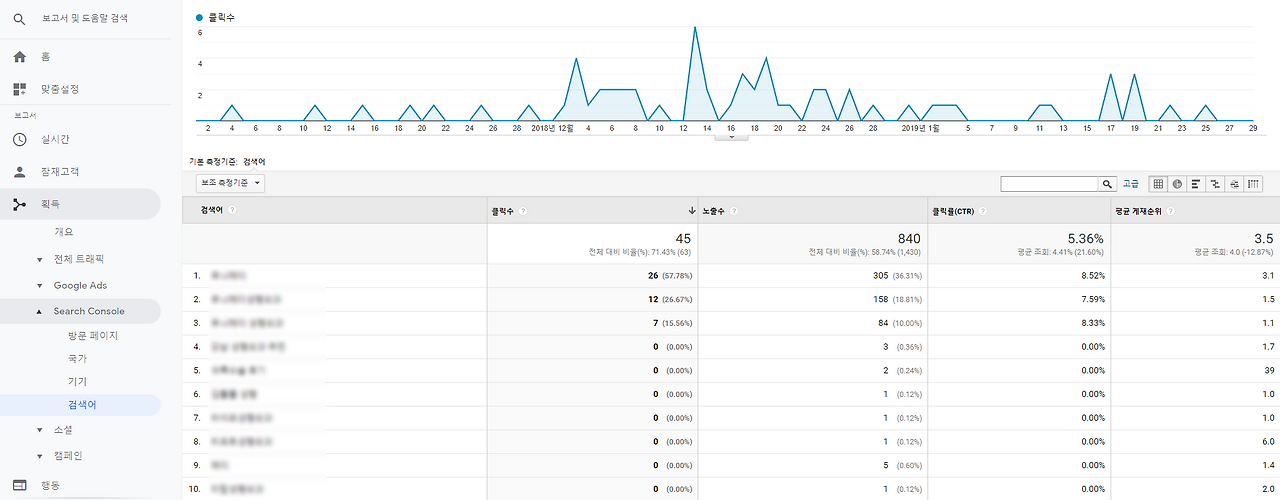Image resolution: width=1280 pixels, height=500 pixels.
Task: Click help icon next to 클릭수 header
Action: coord(523,211)
